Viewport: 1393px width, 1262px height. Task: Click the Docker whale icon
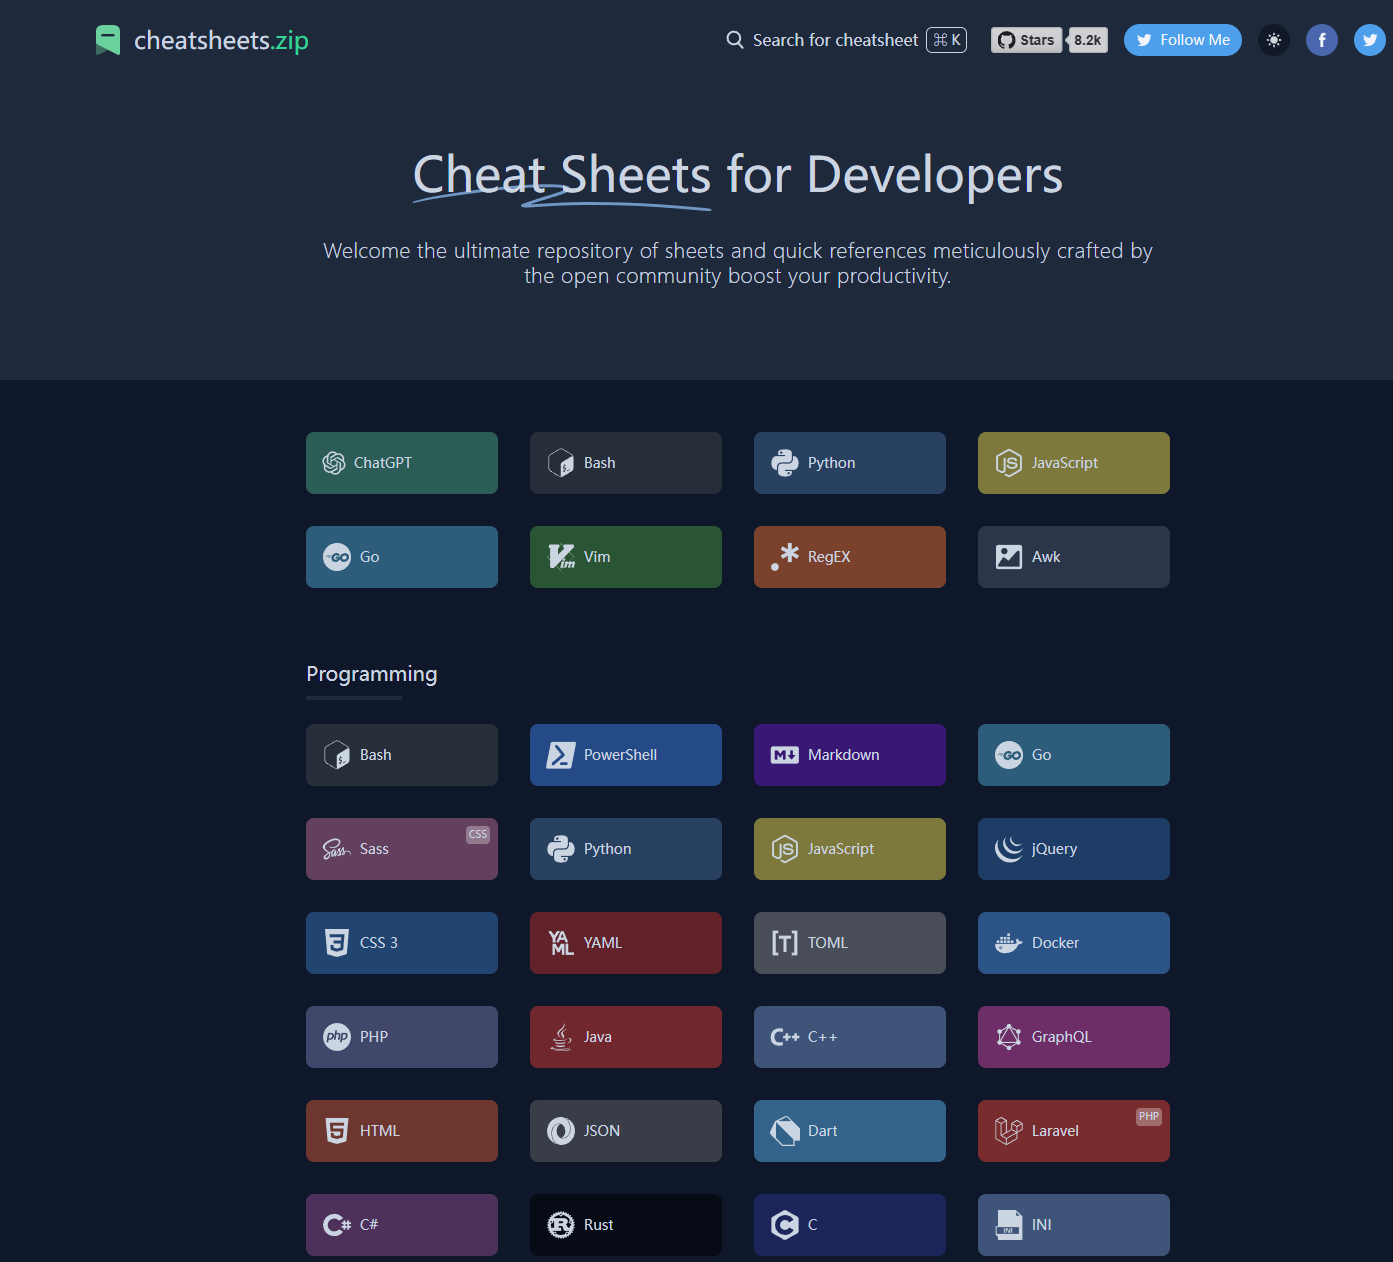(1008, 943)
